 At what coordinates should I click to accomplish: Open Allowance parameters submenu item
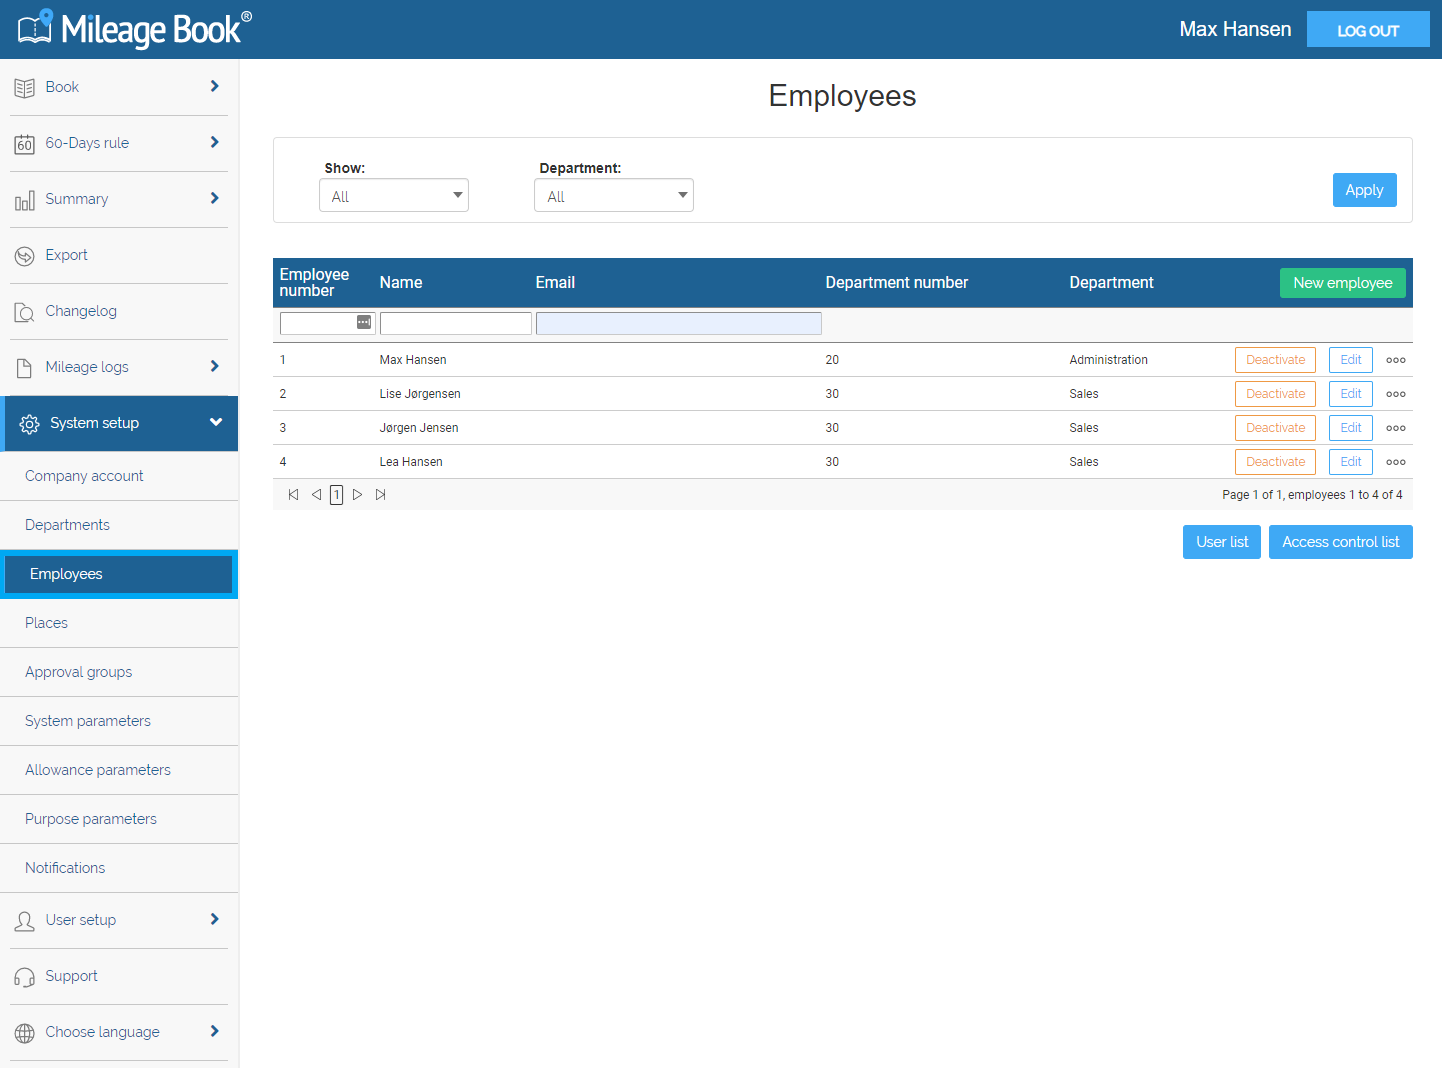pos(119,770)
